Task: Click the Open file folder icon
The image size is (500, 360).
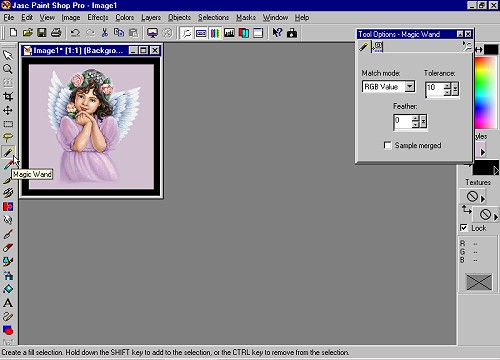Action: pyautogui.click(x=28, y=33)
